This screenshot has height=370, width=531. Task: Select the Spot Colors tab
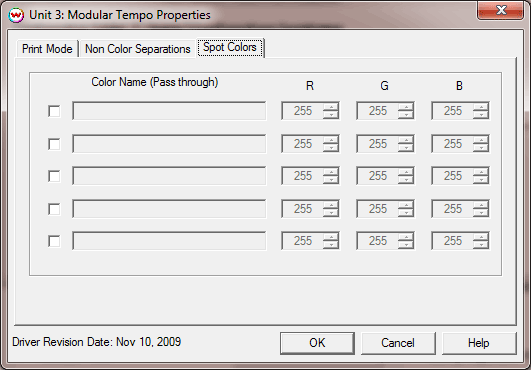(x=230, y=47)
